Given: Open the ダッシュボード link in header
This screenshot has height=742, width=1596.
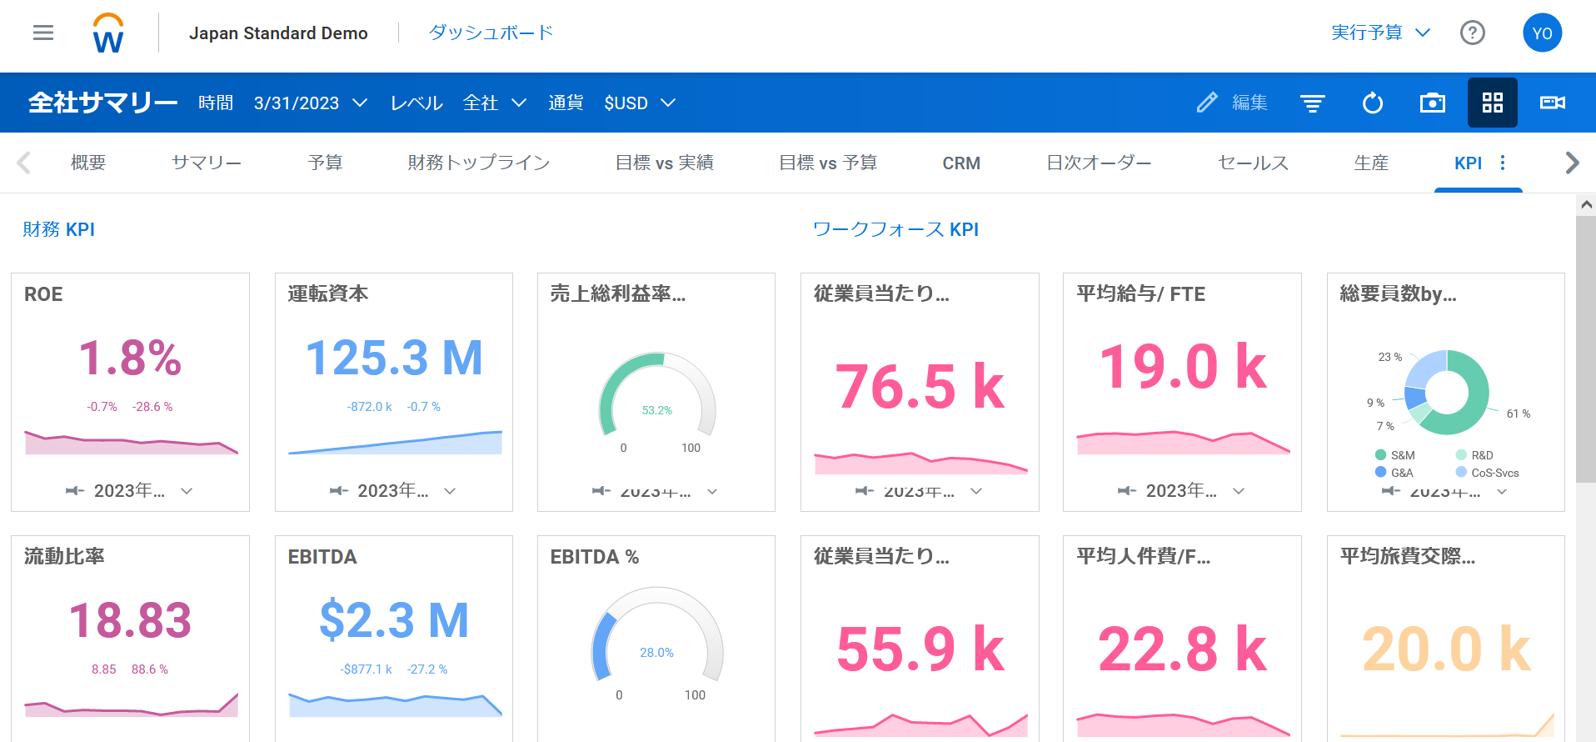Looking at the screenshot, I should click(491, 33).
